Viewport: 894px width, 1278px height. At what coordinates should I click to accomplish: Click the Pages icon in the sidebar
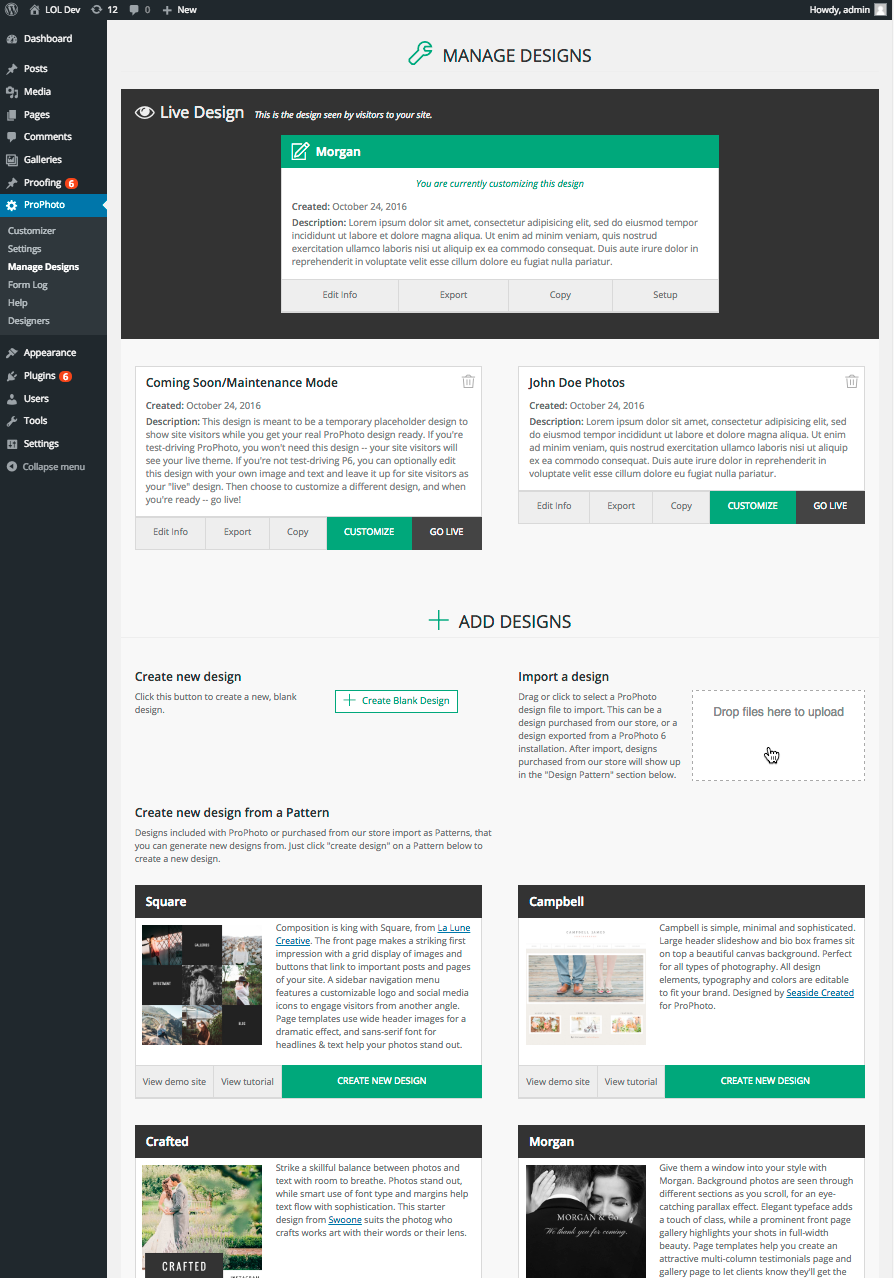click(x=11, y=115)
